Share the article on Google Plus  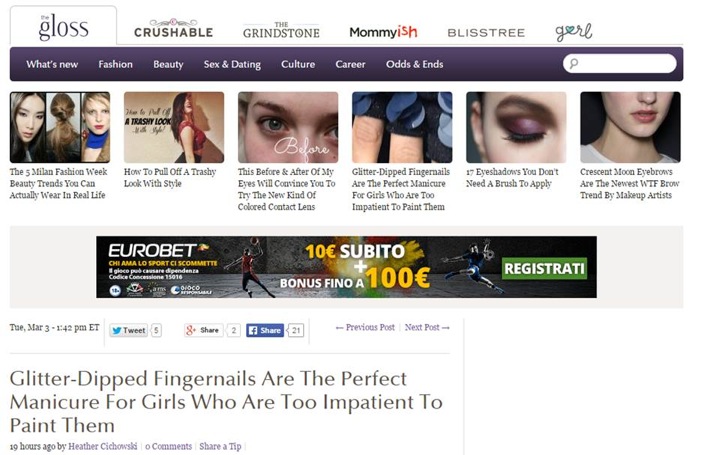203,330
